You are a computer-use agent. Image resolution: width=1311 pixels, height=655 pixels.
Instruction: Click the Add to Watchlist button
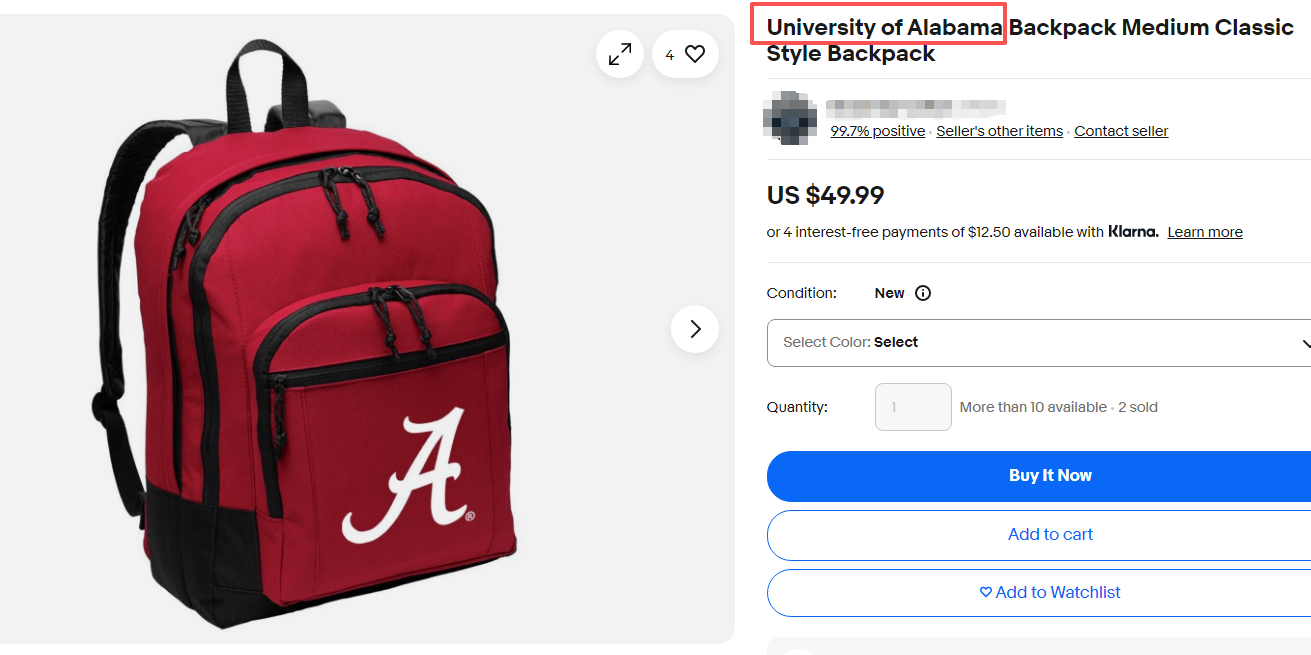(1049, 593)
